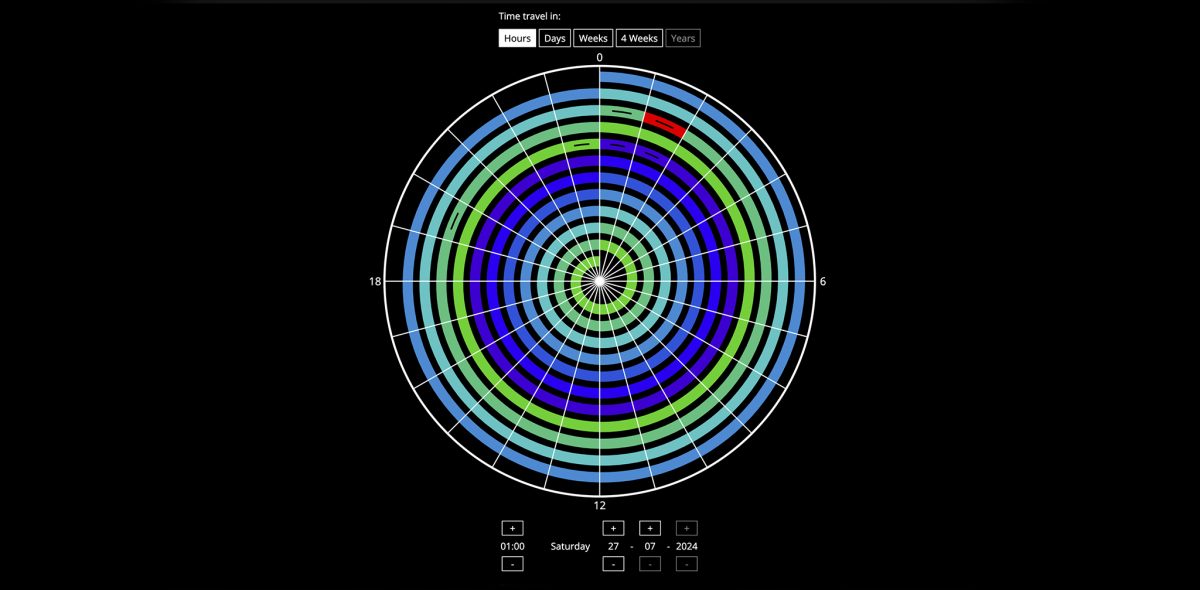This screenshot has height=590, width=1200.
Task: Click the 18 hour label left of chart
Action: coord(375,282)
